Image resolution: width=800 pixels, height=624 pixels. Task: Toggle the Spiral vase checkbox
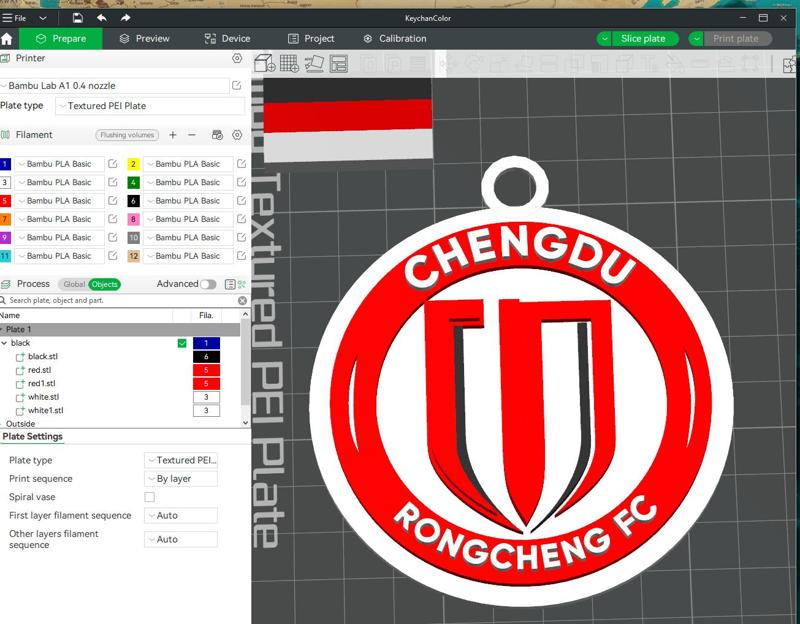pos(149,497)
